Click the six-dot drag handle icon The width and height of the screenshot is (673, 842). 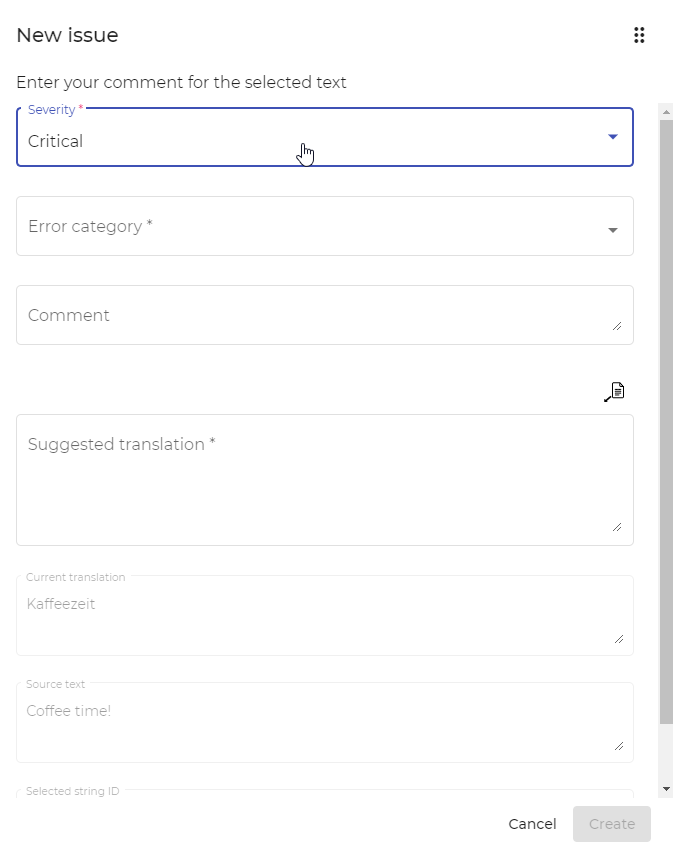click(x=639, y=35)
